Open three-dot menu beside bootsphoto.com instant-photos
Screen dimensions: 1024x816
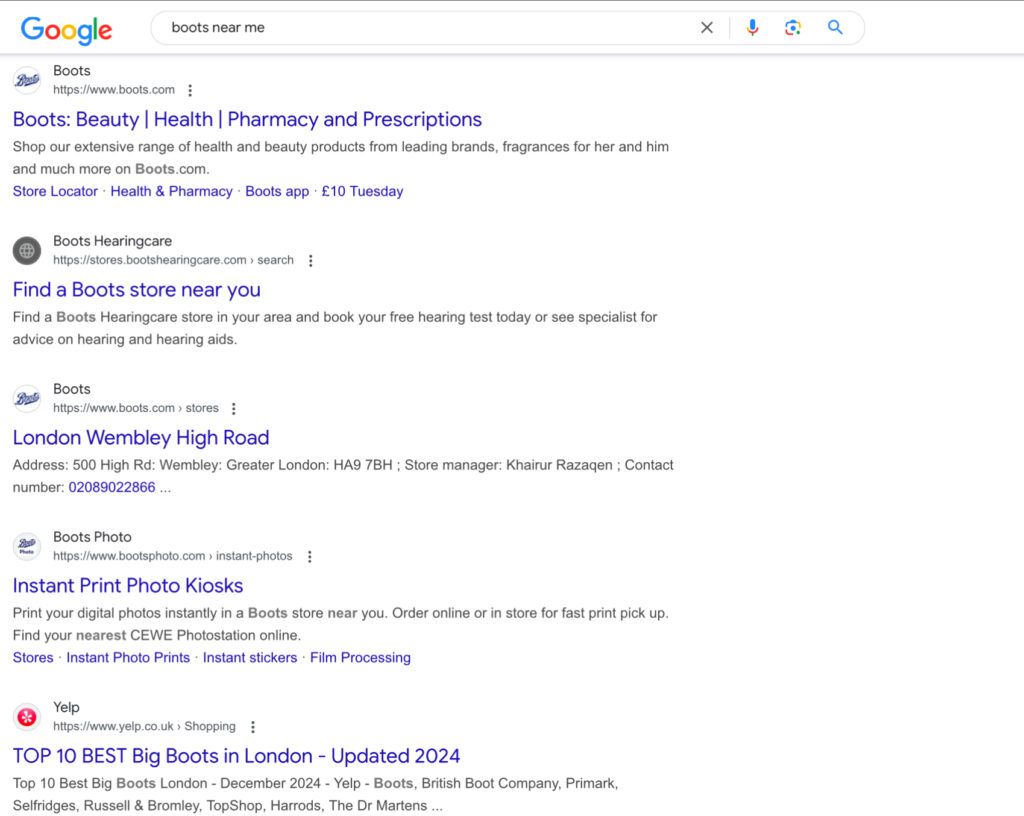point(310,557)
